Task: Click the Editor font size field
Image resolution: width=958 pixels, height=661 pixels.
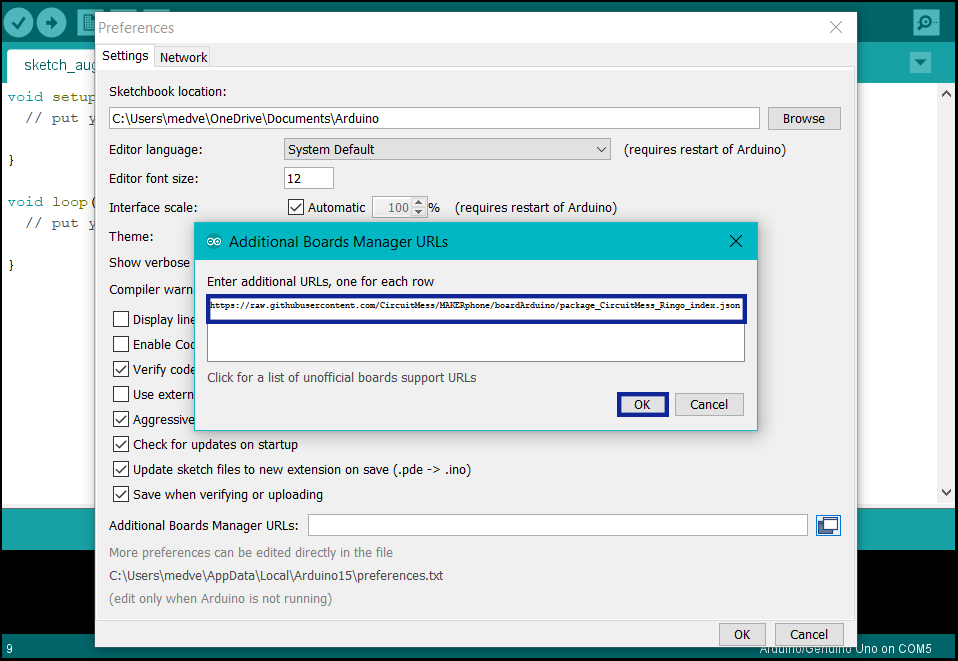Action: click(x=309, y=178)
